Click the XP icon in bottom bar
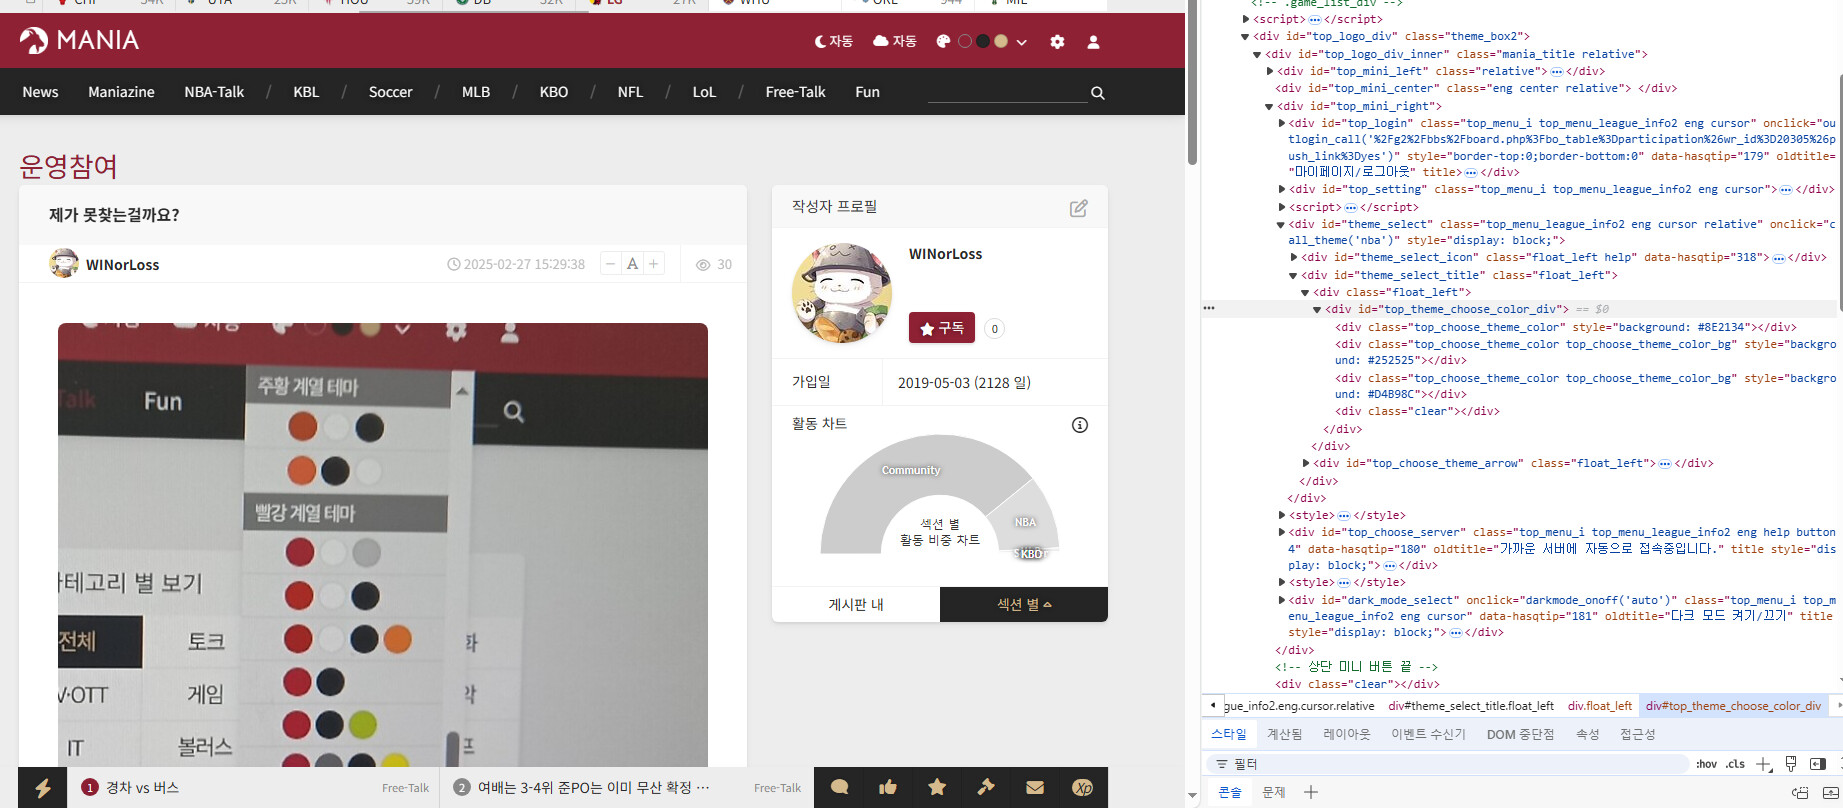1843x808 pixels. point(1083,788)
